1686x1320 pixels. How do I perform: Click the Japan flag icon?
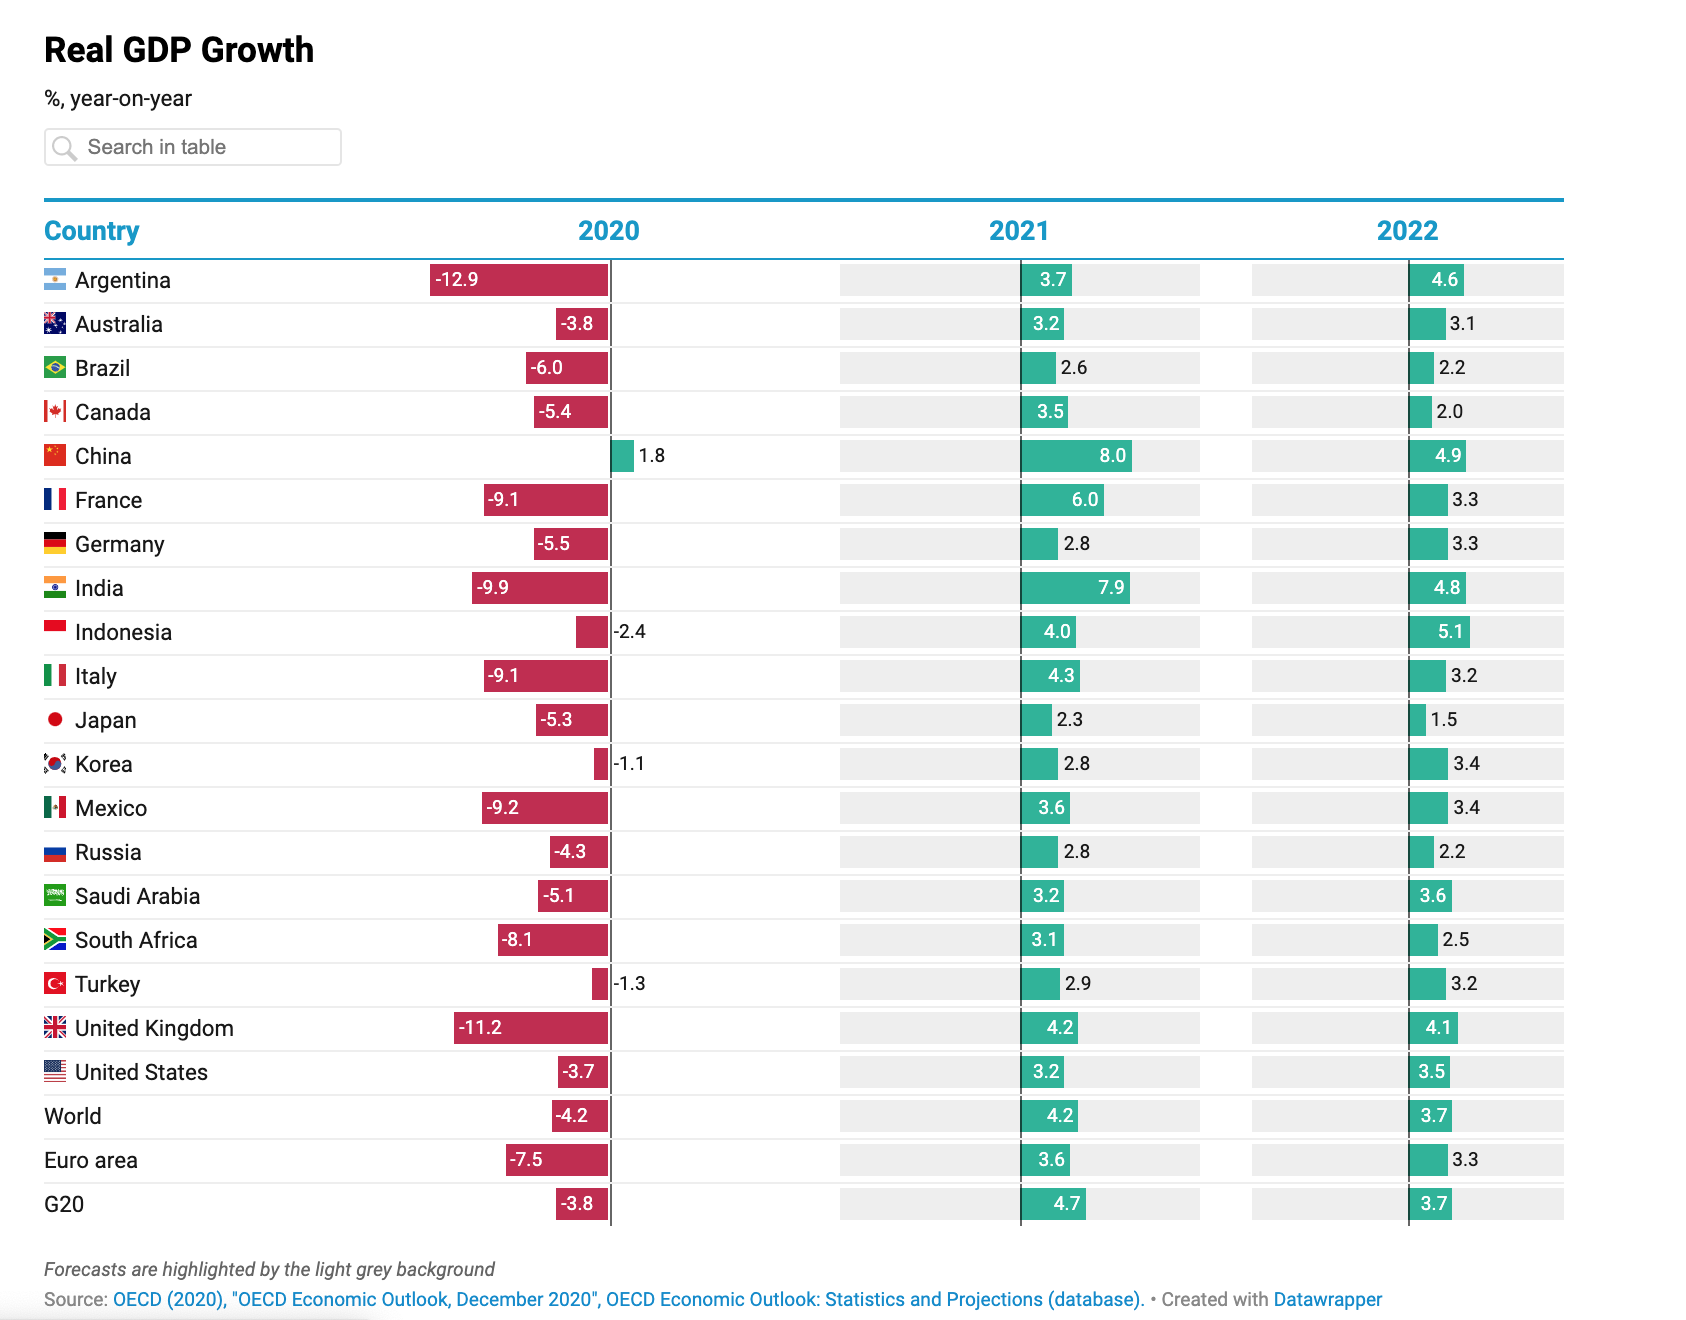point(55,720)
